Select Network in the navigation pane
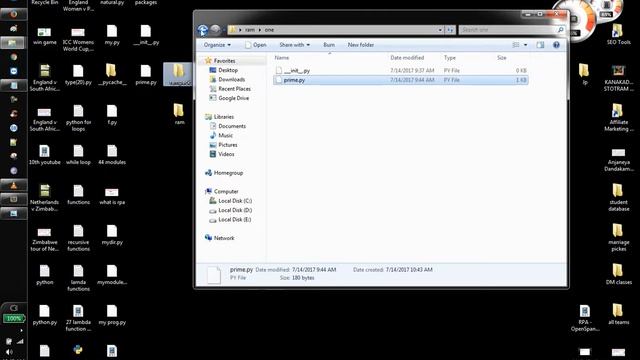The height and width of the screenshot is (360, 640). point(224,238)
